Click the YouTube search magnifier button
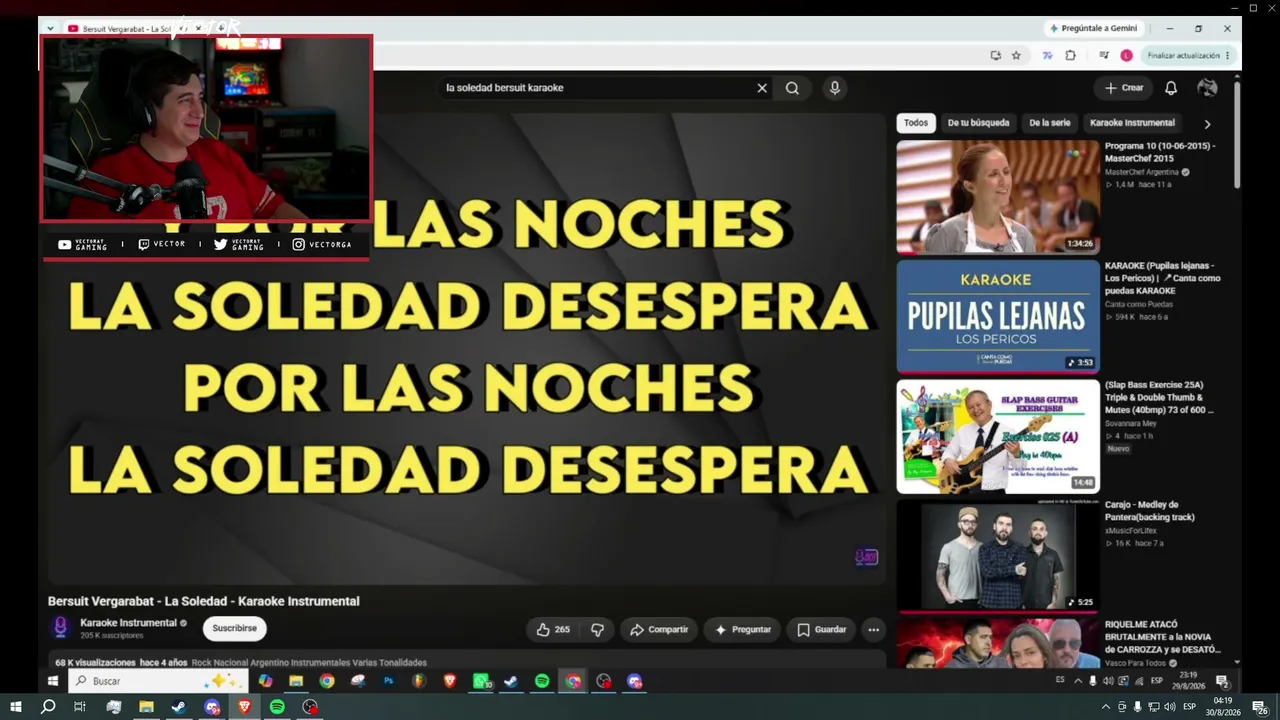This screenshot has width=1280, height=720. 792,88
